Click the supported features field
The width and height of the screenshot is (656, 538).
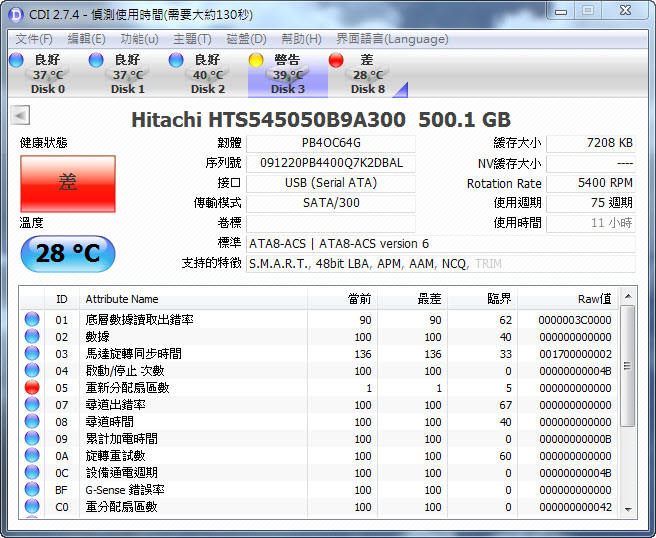tap(441, 264)
